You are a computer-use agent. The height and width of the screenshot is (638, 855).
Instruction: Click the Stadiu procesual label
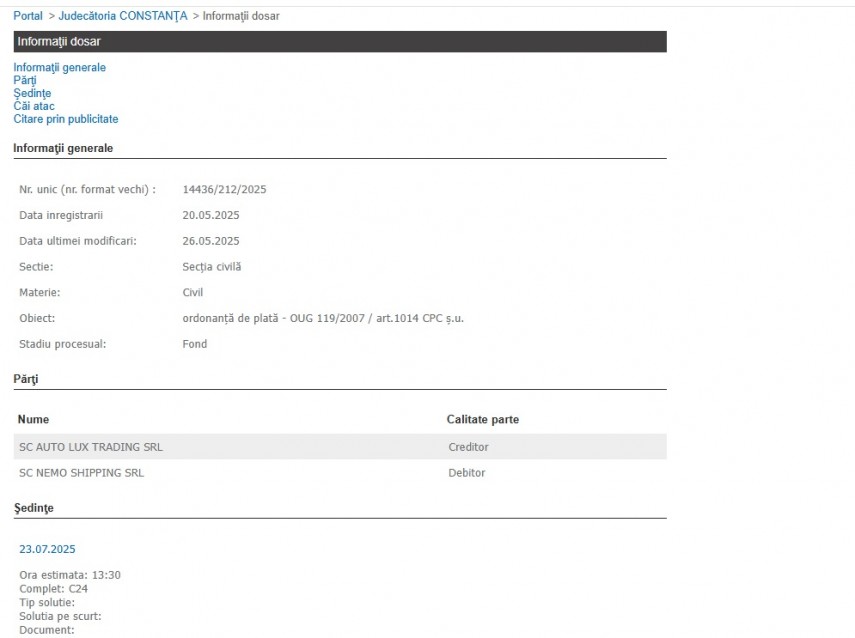click(x=63, y=344)
